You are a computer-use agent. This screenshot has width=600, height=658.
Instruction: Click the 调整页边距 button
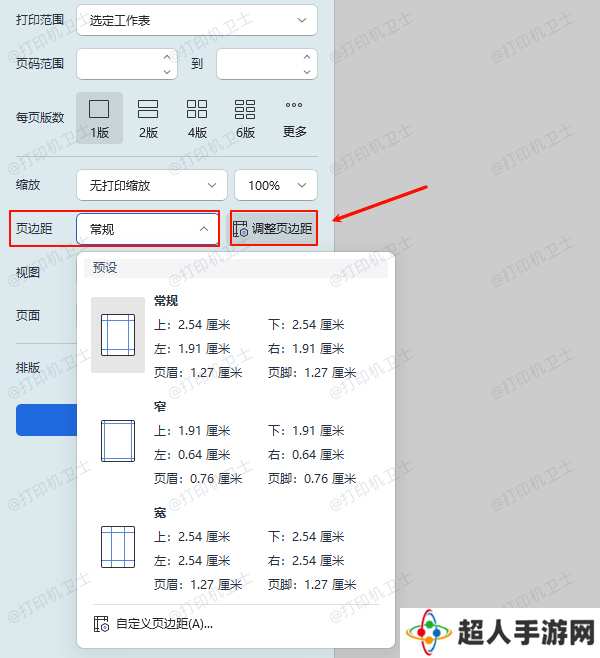pos(274,229)
